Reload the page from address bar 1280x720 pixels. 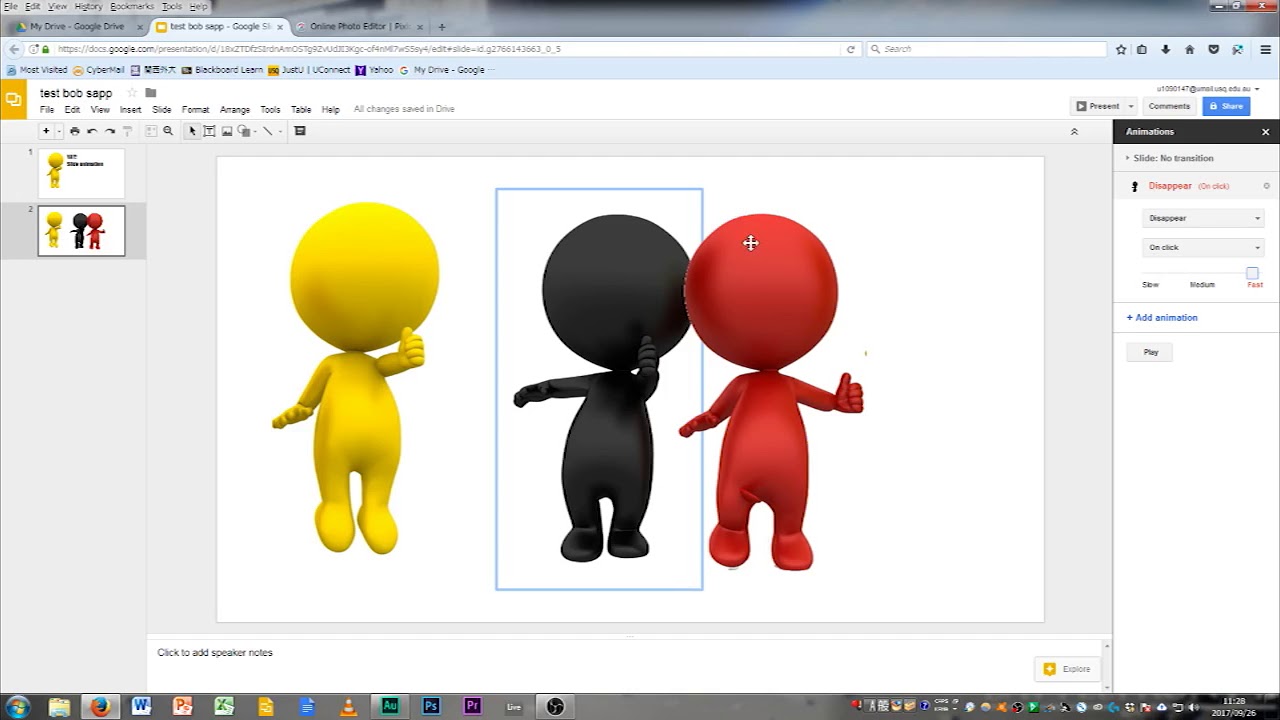(x=851, y=49)
